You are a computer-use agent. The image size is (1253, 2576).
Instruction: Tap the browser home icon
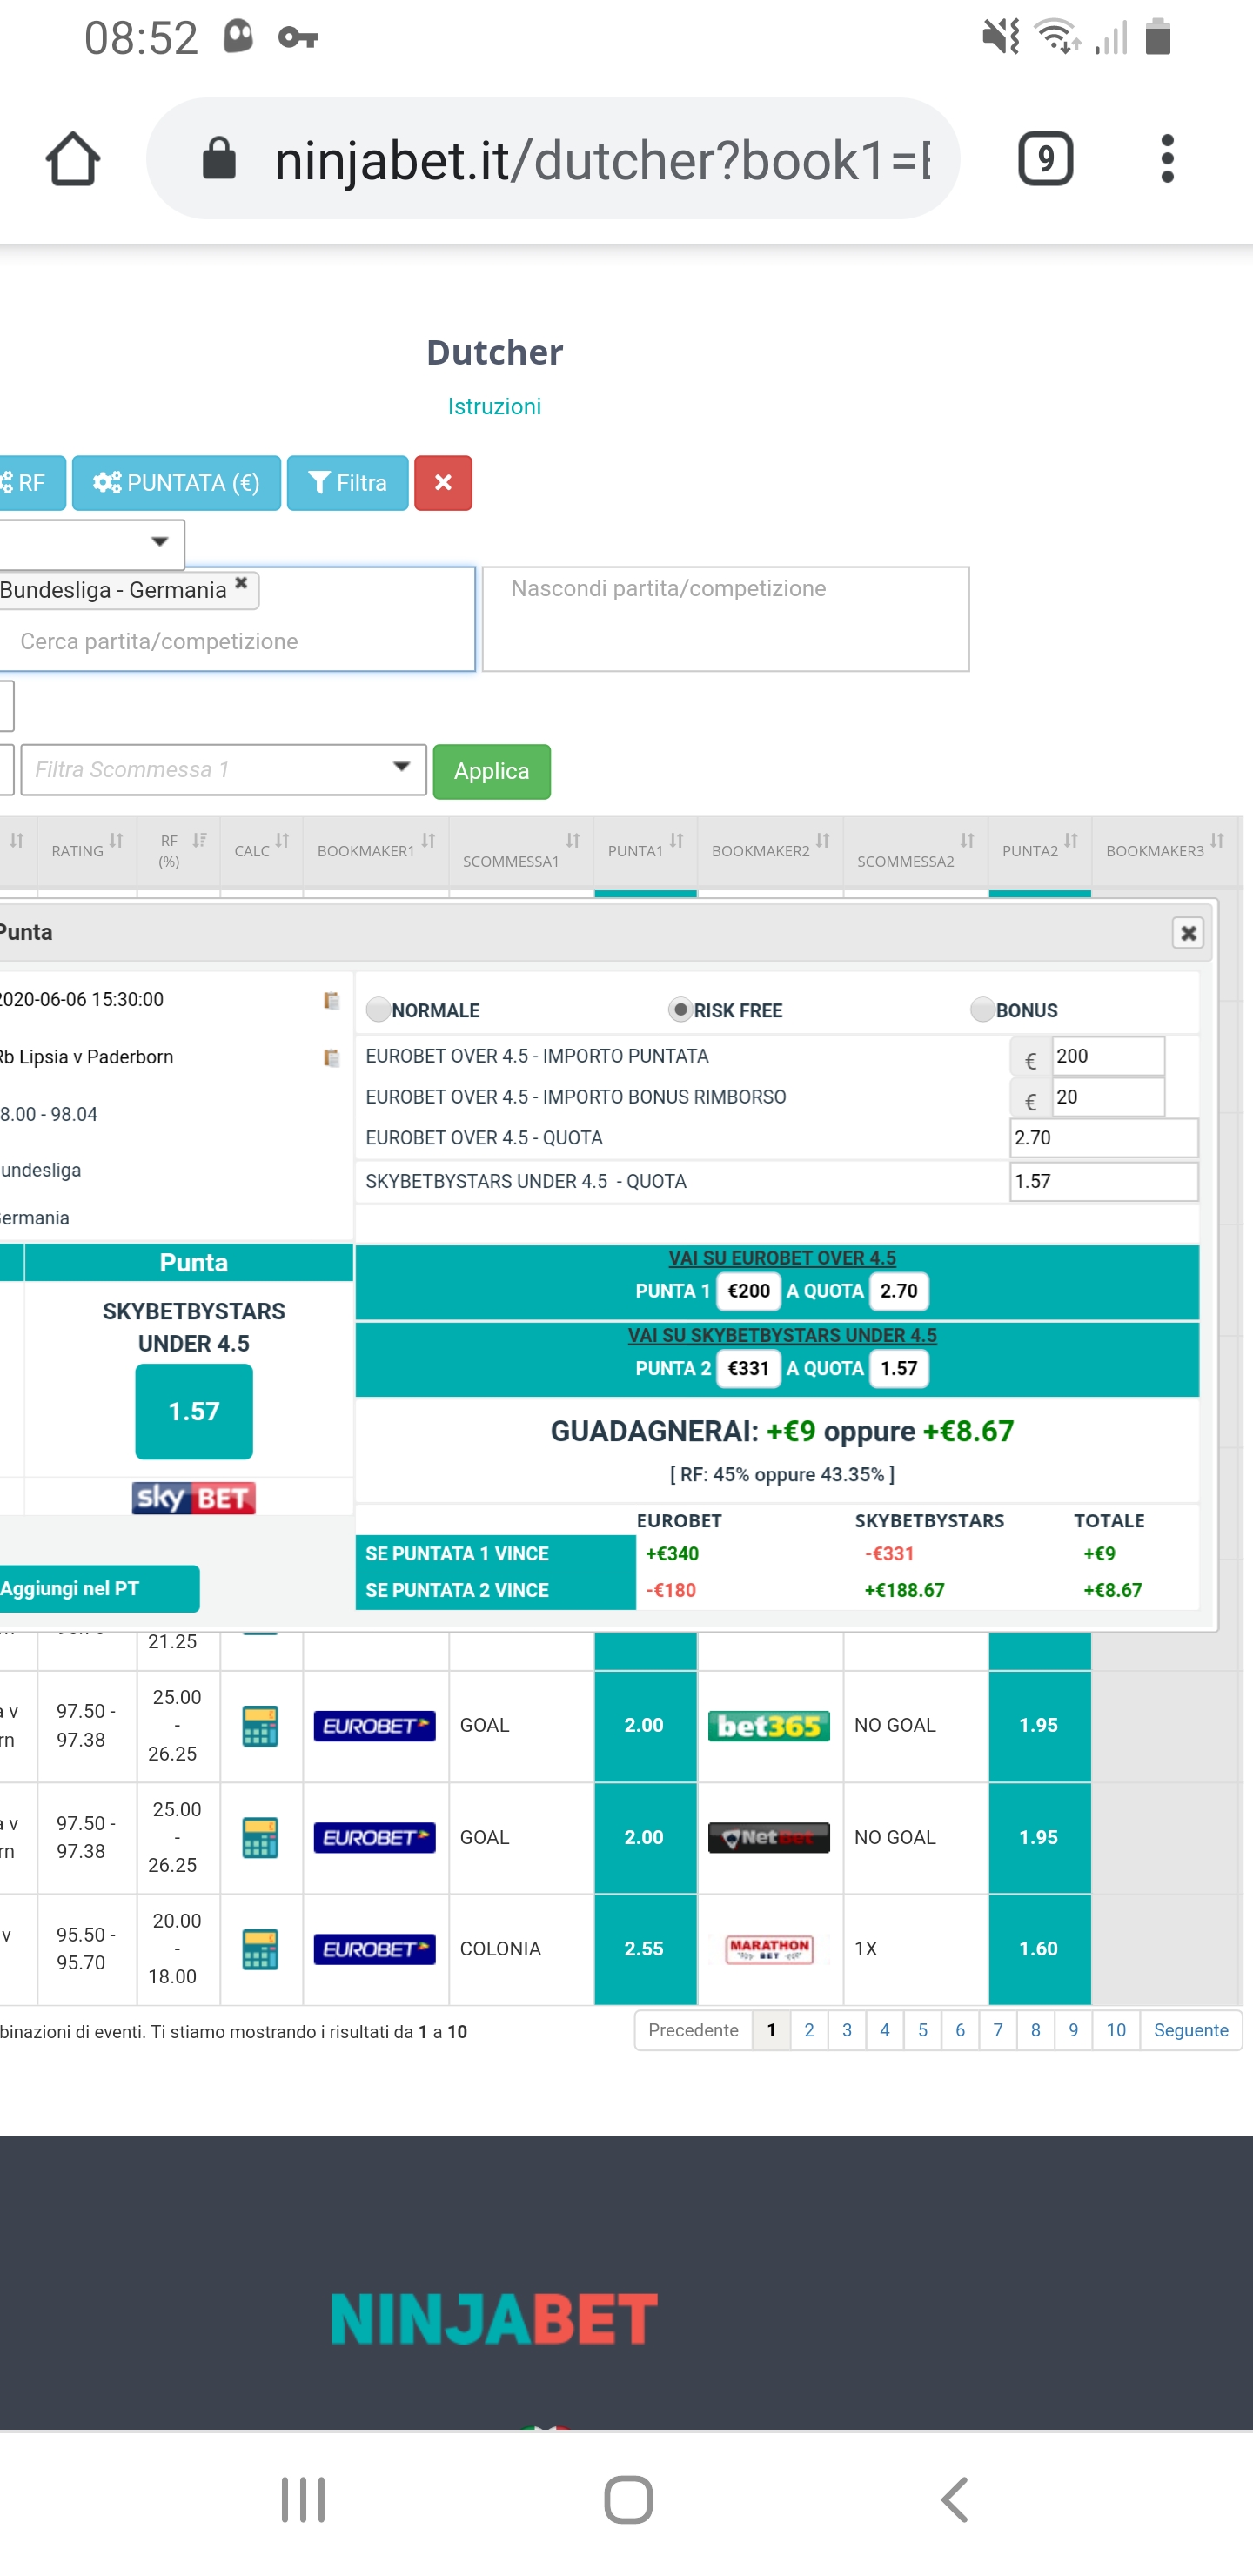tap(73, 159)
